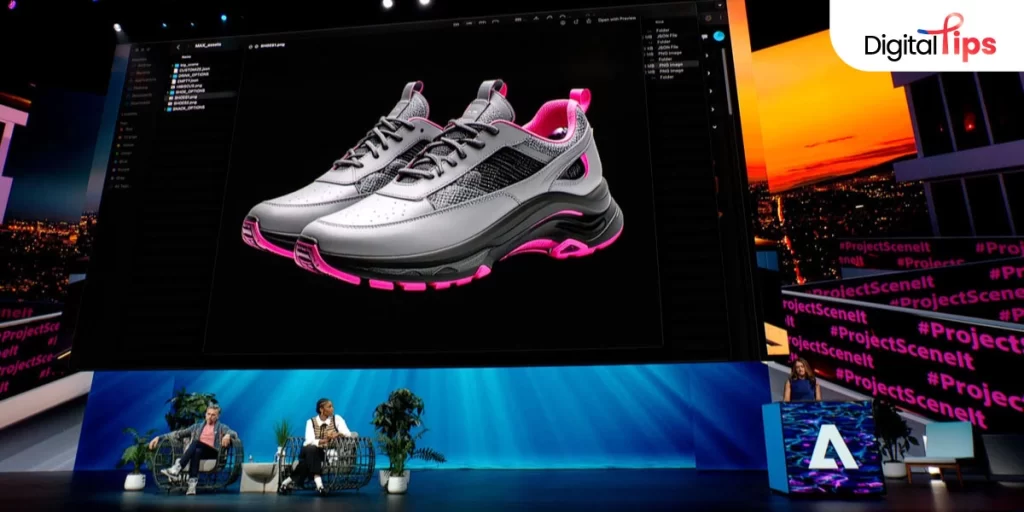Rotate the image using the Quick Look rotate icon

576,22
